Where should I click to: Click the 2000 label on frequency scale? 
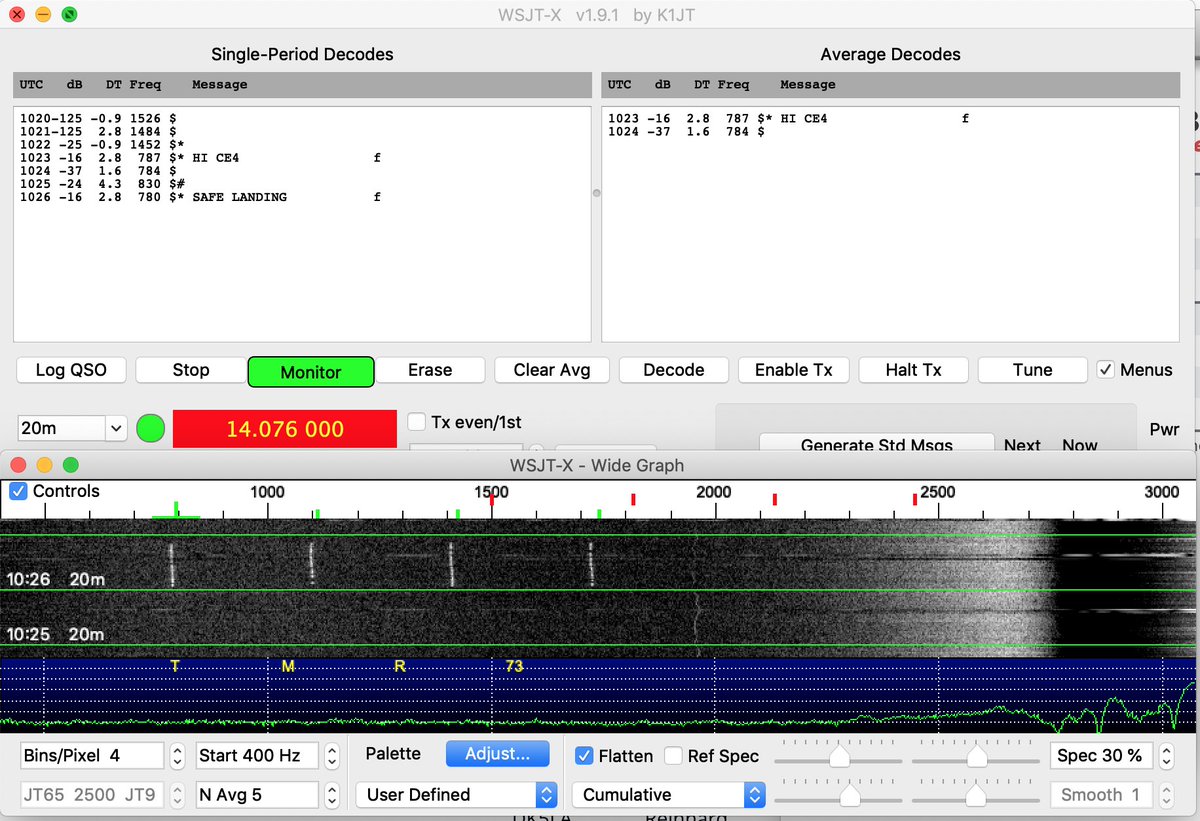click(x=714, y=492)
